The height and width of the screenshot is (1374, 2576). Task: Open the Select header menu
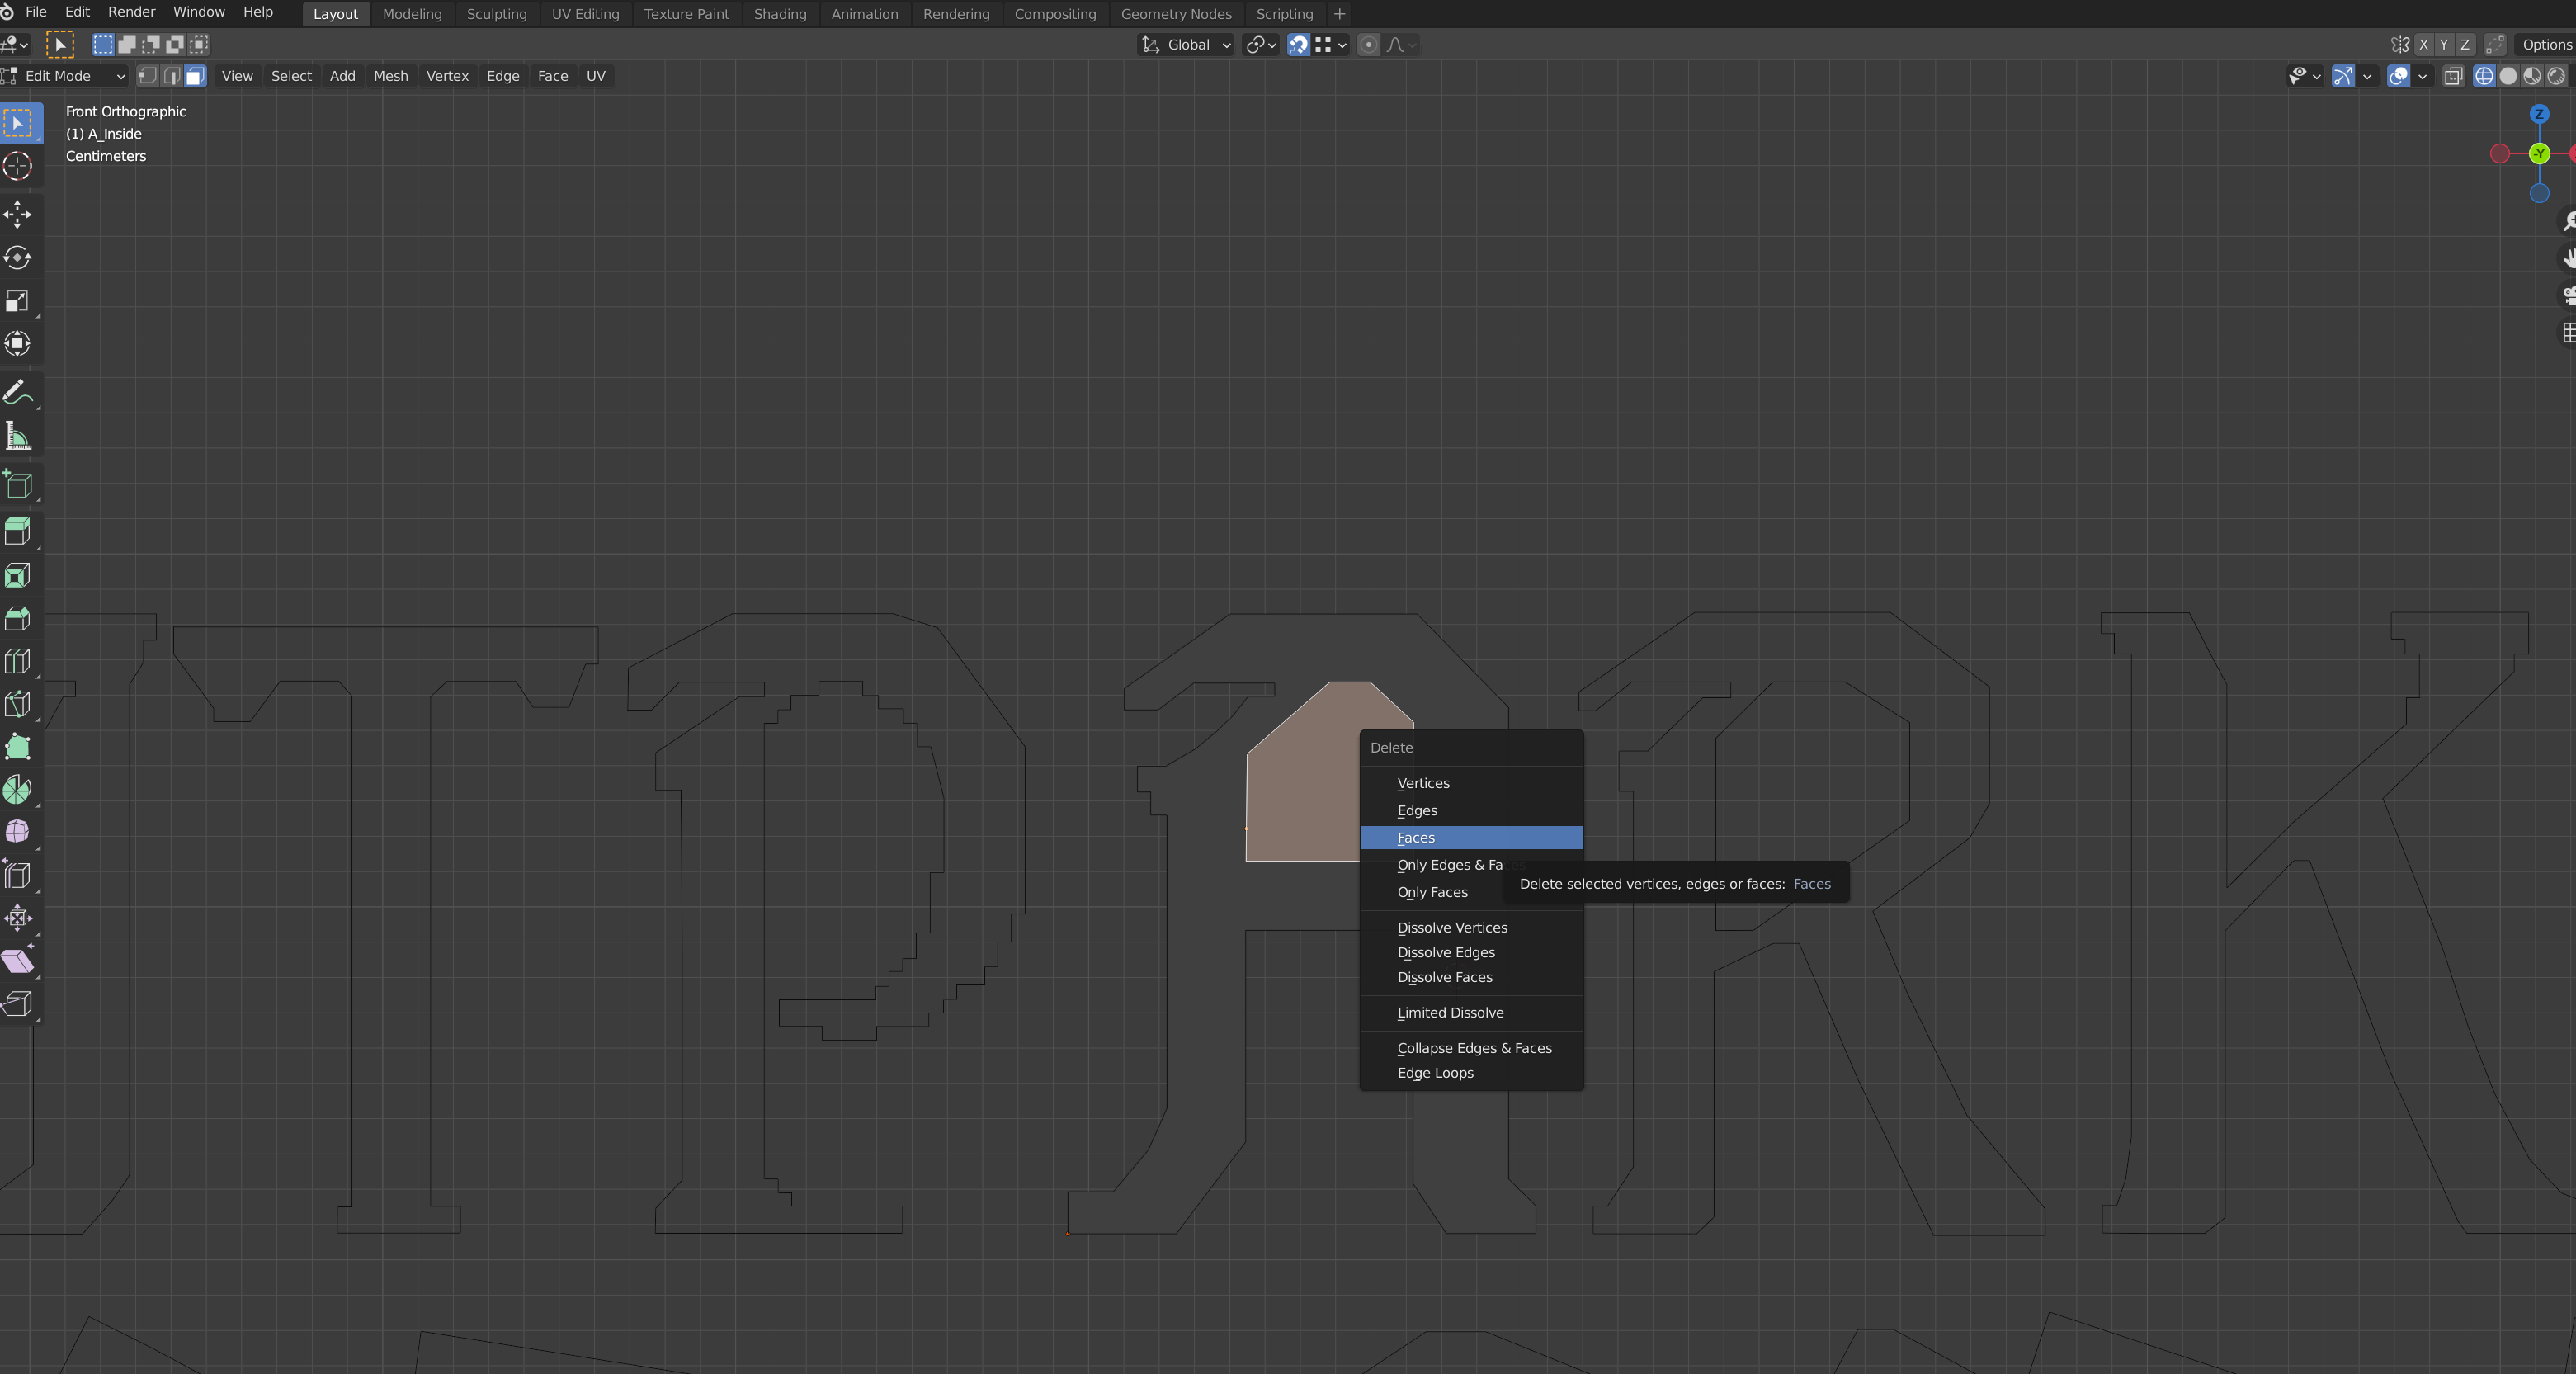[291, 76]
